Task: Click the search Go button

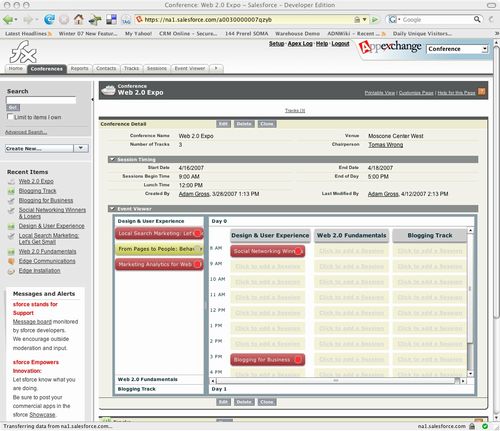Action: click(x=13, y=107)
